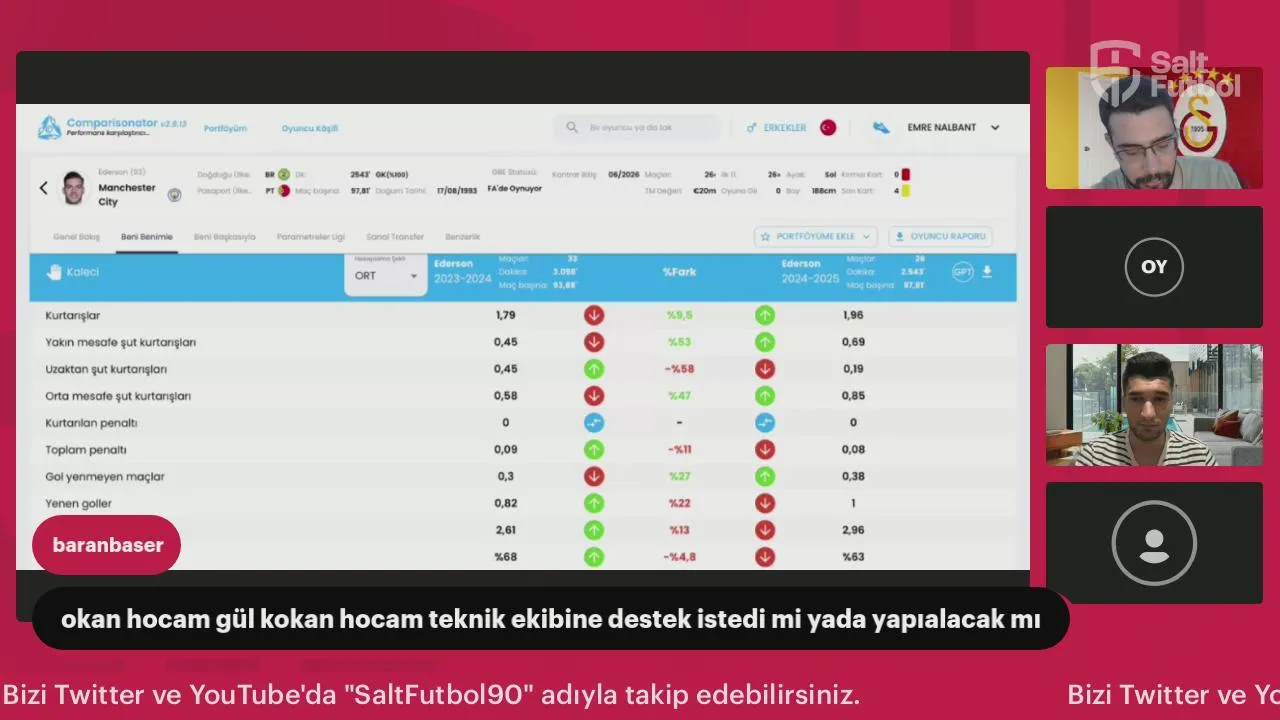Click Ederson's player photo
Screen dimensions: 1280x720
(x=74, y=188)
